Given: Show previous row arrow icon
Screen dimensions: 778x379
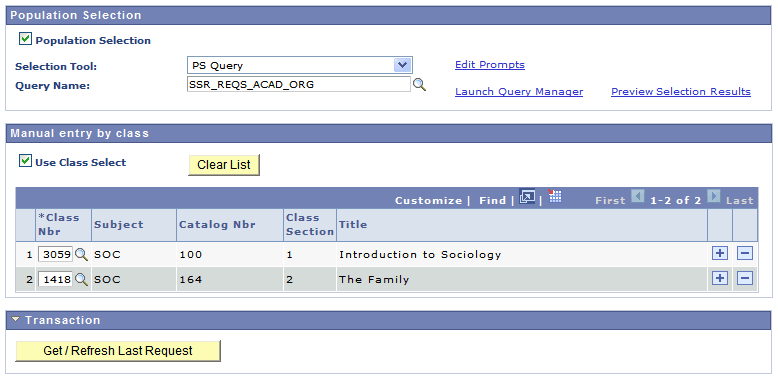Looking at the screenshot, I should point(637,197).
